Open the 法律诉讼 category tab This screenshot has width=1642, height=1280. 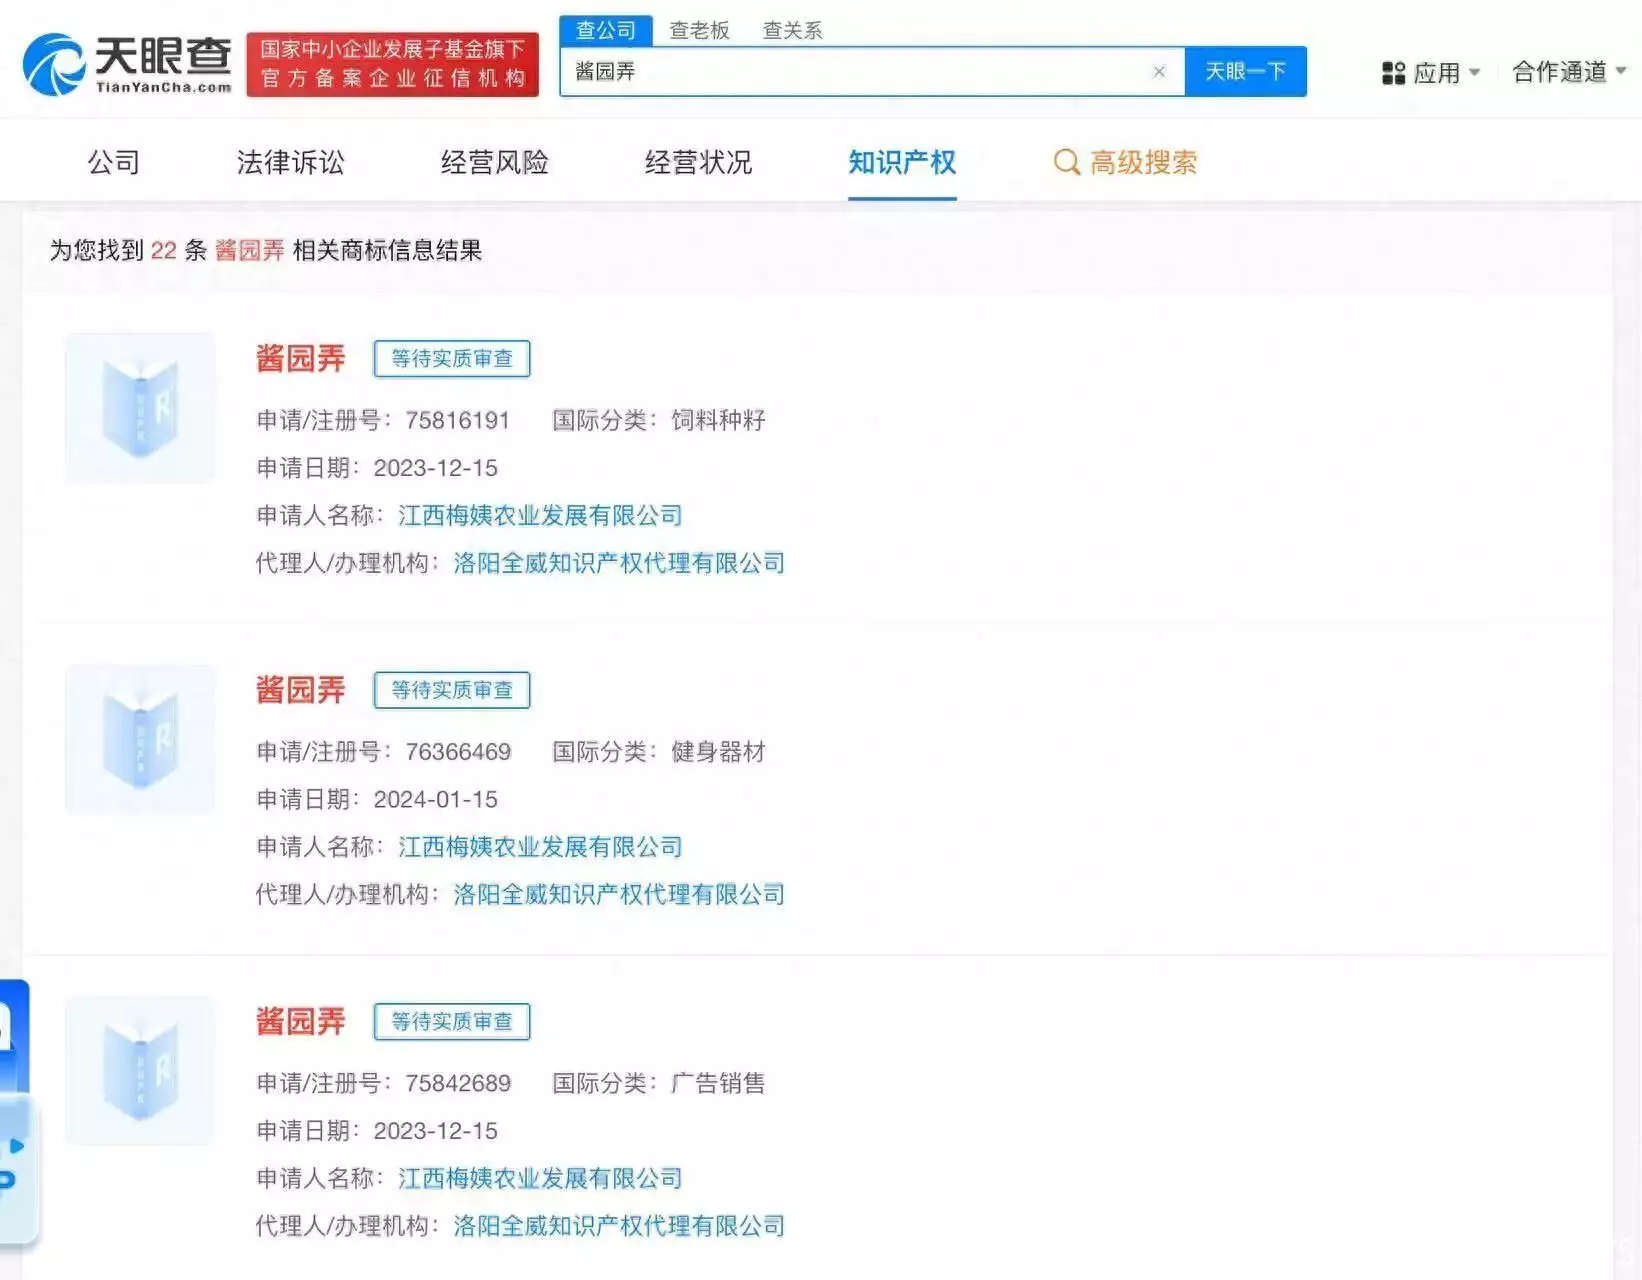[290, 162]
